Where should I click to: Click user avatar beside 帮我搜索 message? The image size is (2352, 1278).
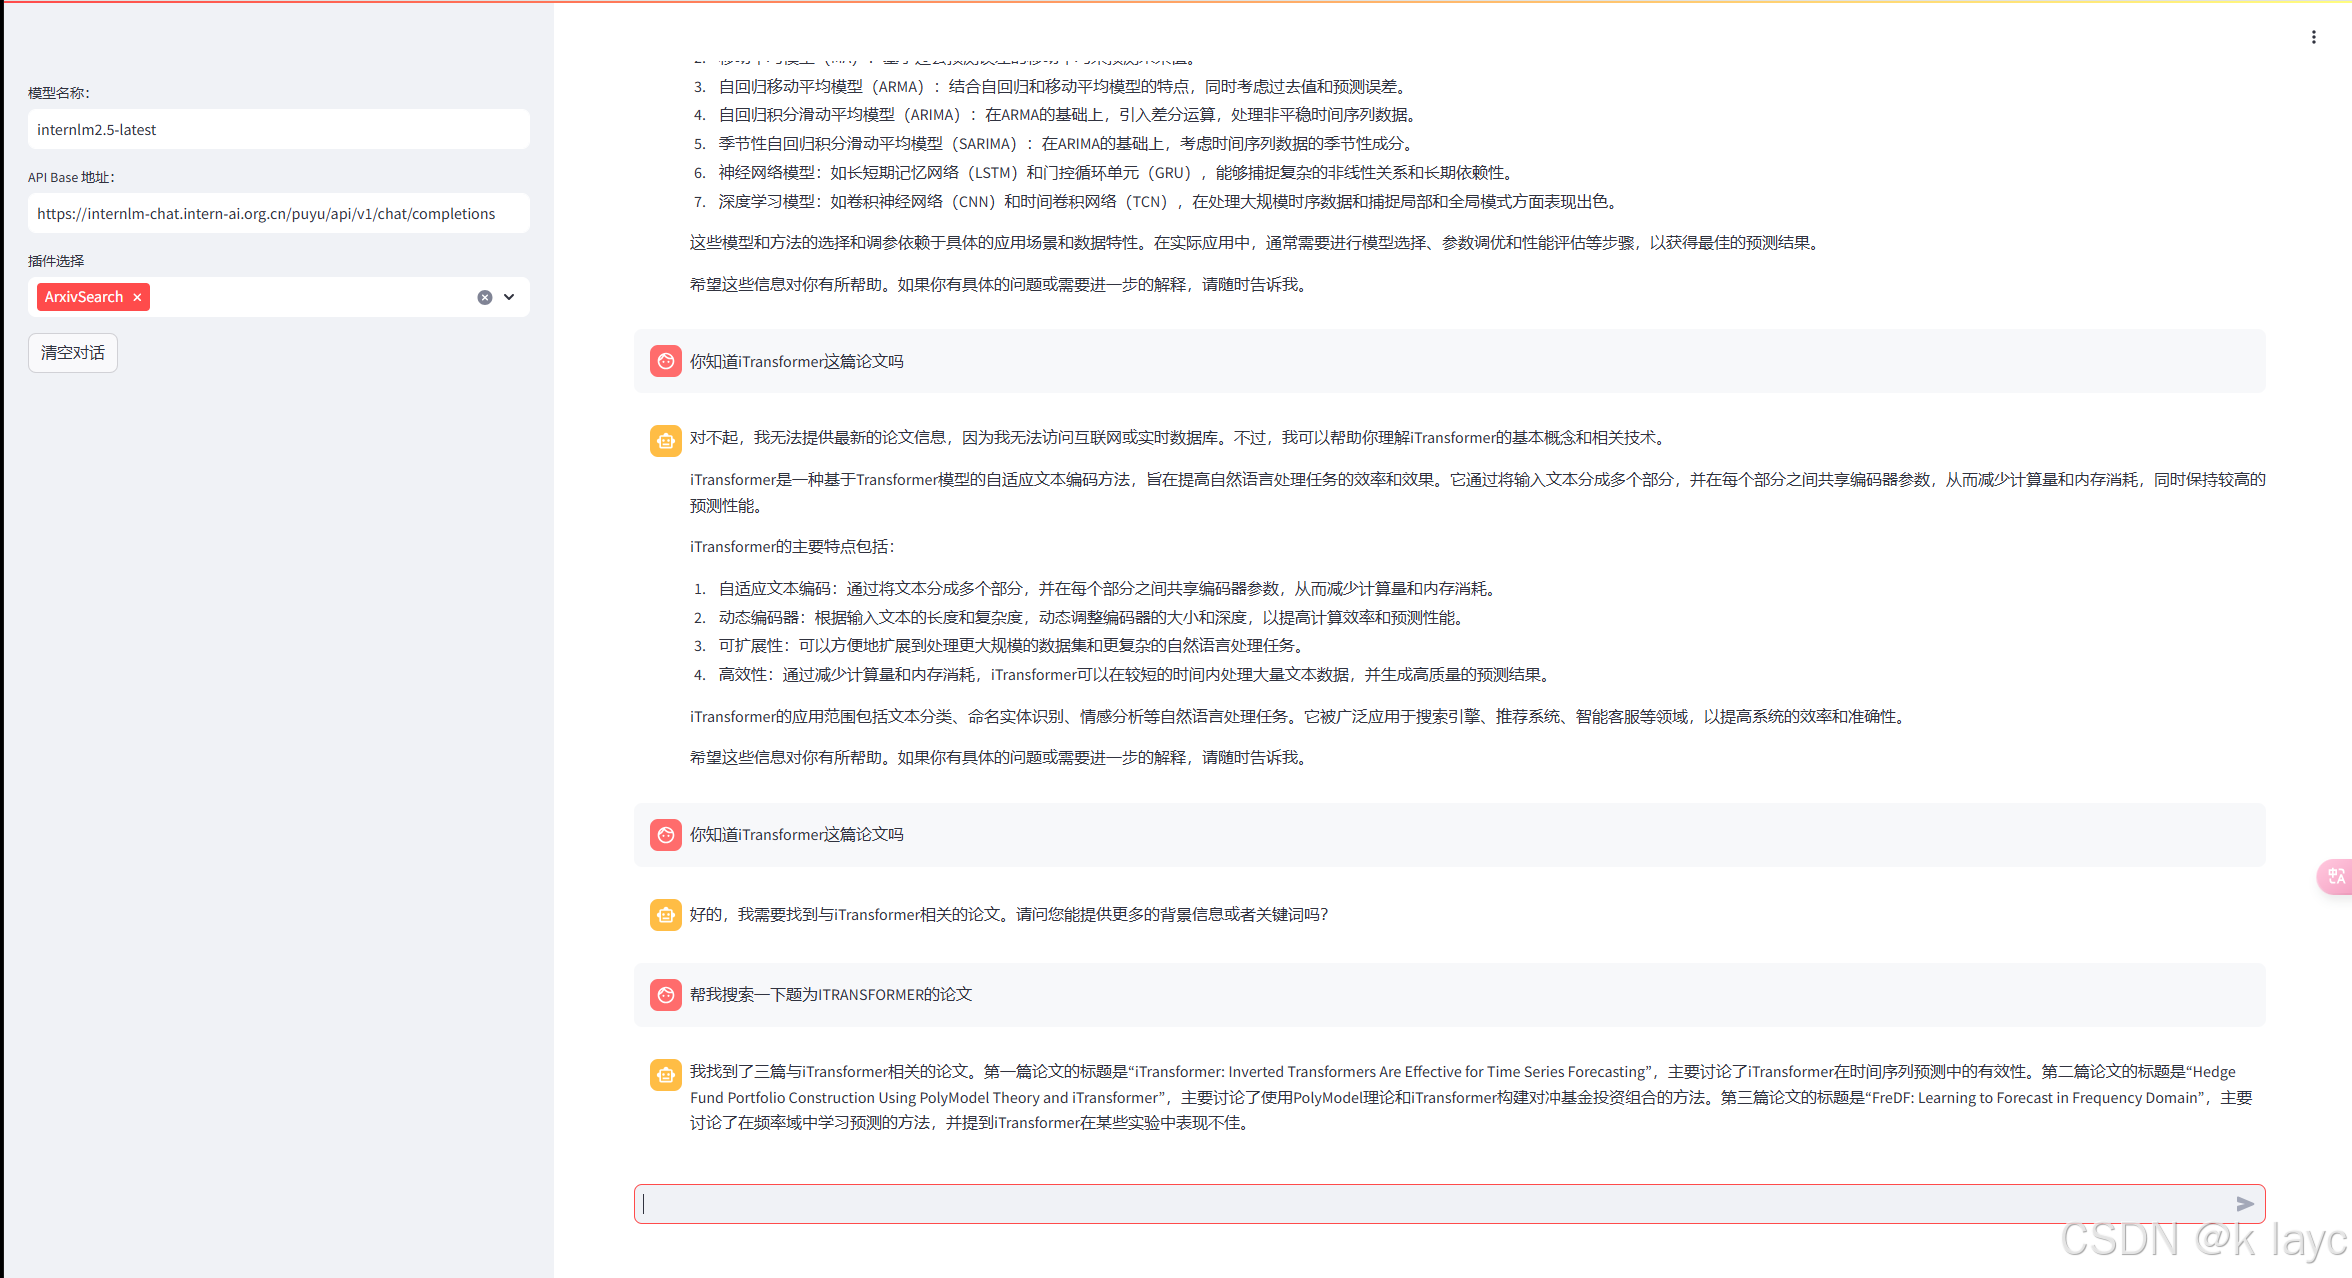pos(666,994)
